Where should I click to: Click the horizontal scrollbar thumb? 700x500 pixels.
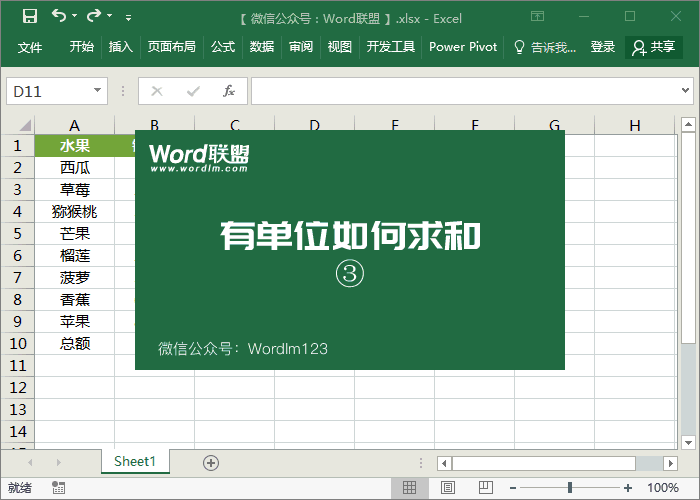click(x=544, y=463)
